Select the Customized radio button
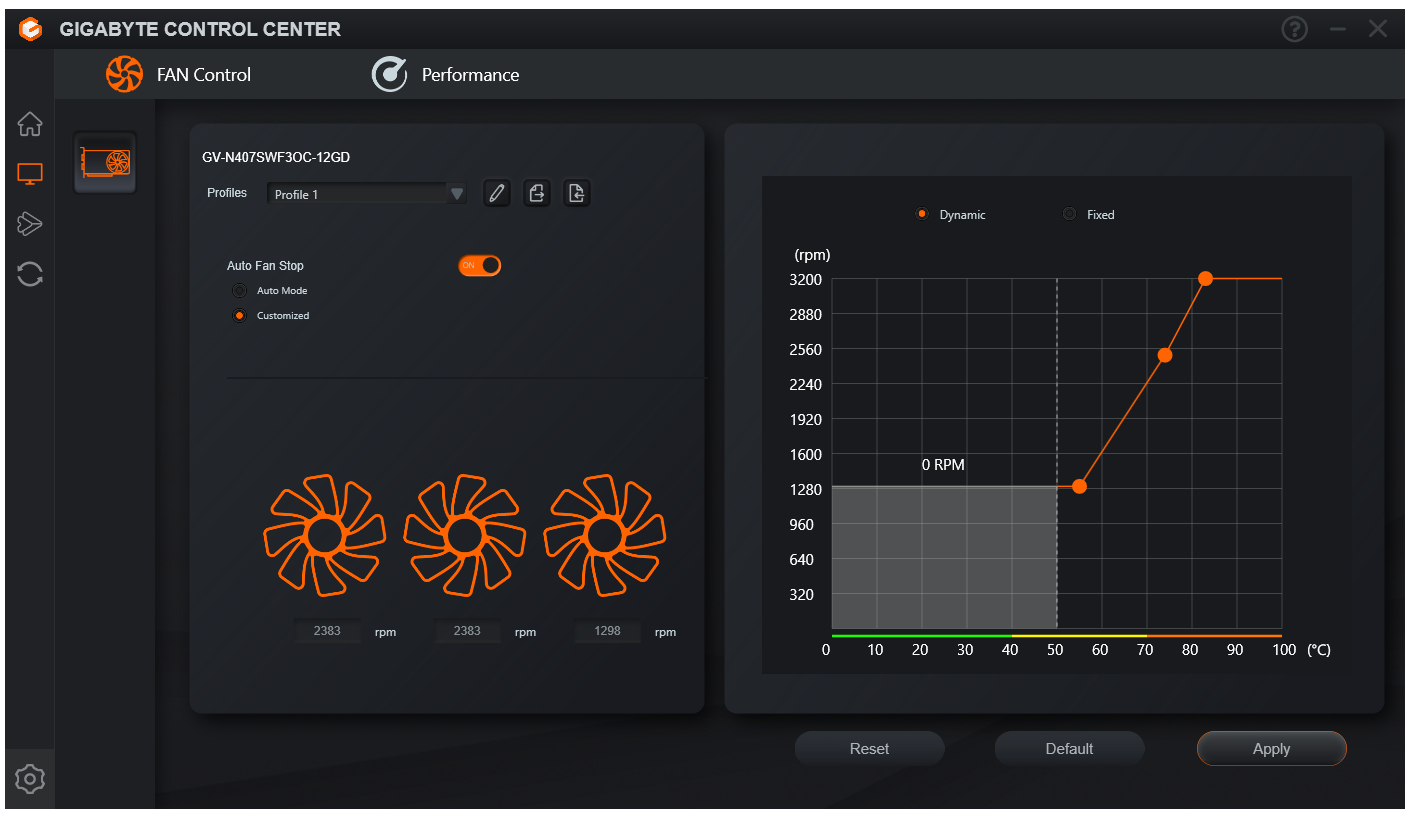 (239, 316)
